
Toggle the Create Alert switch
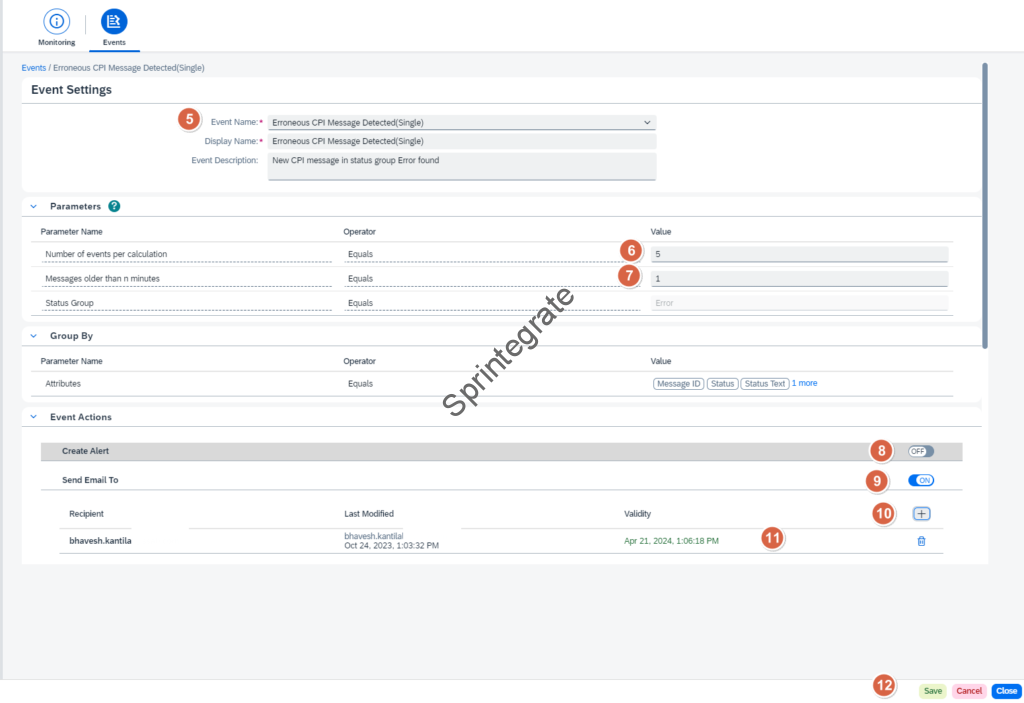click(x=920, y=451)
